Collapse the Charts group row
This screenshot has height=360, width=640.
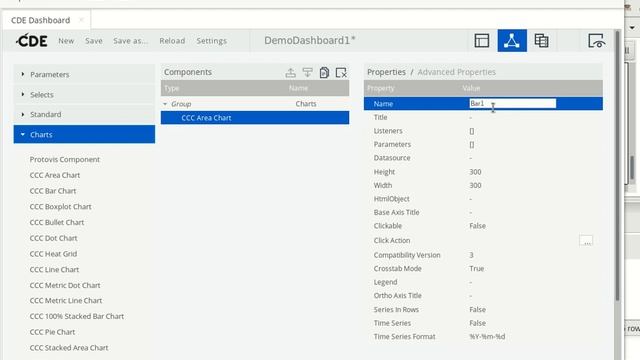click(165, 104)
